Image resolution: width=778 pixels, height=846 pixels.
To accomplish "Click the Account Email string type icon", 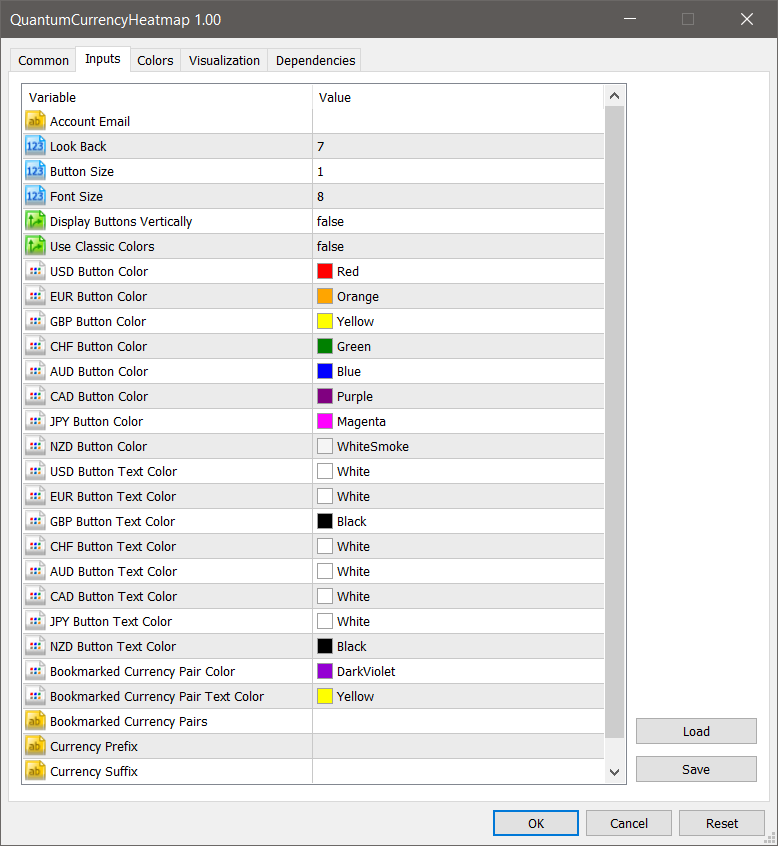I will point(35,121).
